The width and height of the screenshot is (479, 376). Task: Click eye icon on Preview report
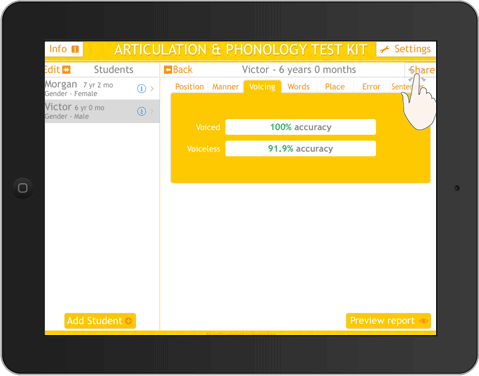(x=423, y=321)
